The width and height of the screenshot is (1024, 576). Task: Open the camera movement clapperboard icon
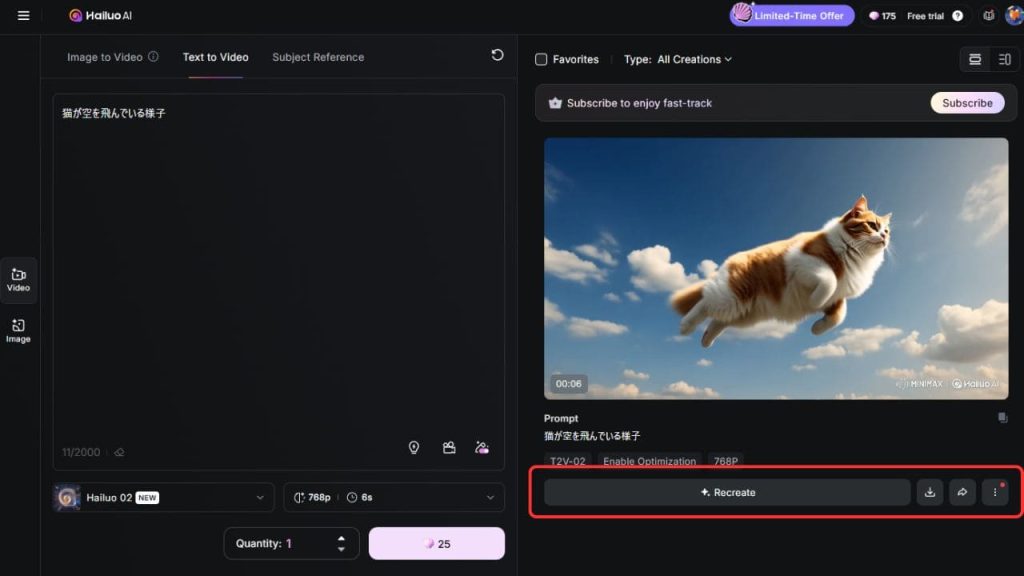[x=449, y=448]
